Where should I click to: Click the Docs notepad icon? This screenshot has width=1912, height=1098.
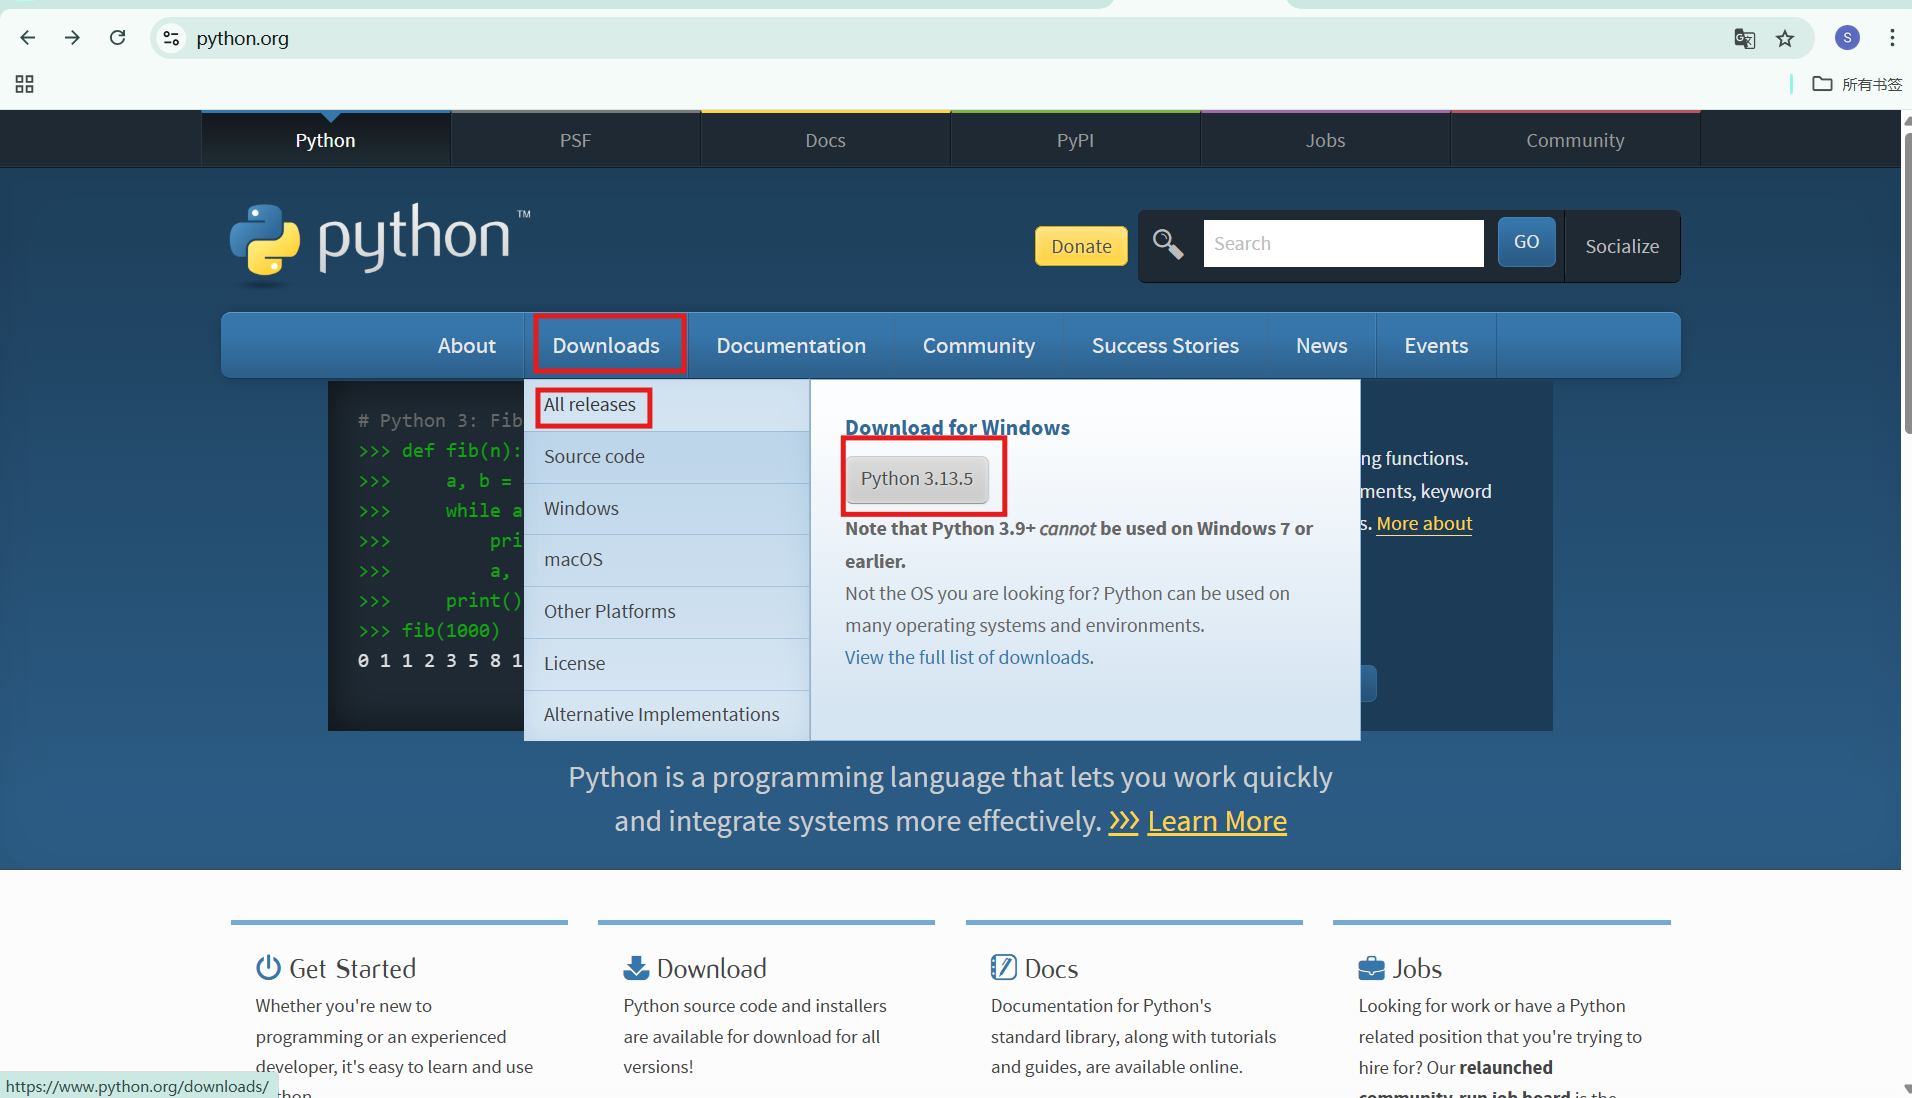(x=1003, y=967)
